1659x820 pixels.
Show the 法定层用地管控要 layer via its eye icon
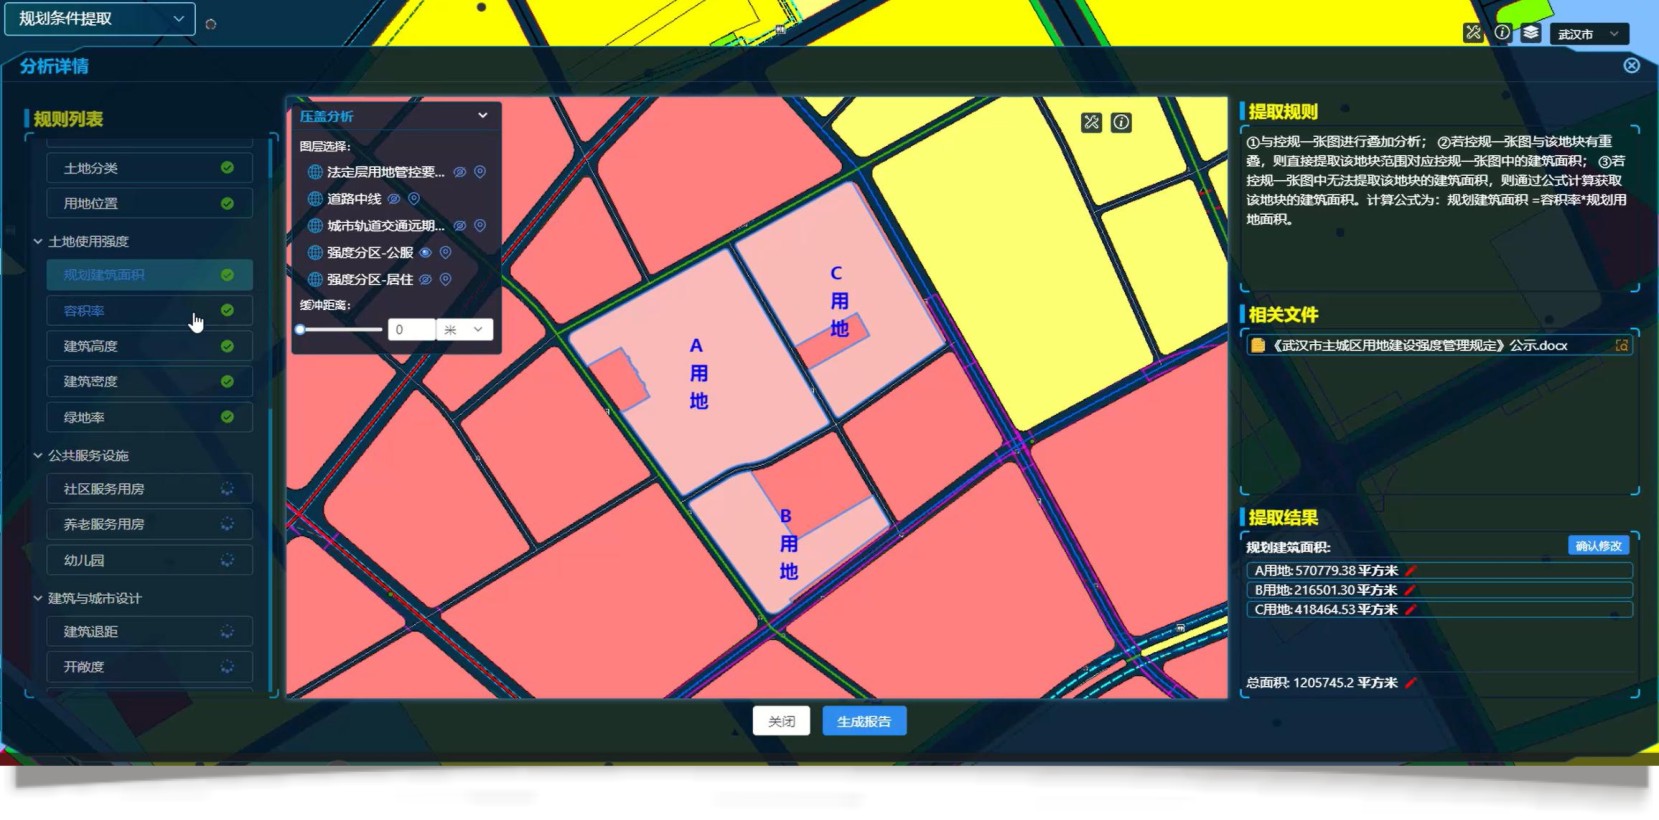pos(459,172)
